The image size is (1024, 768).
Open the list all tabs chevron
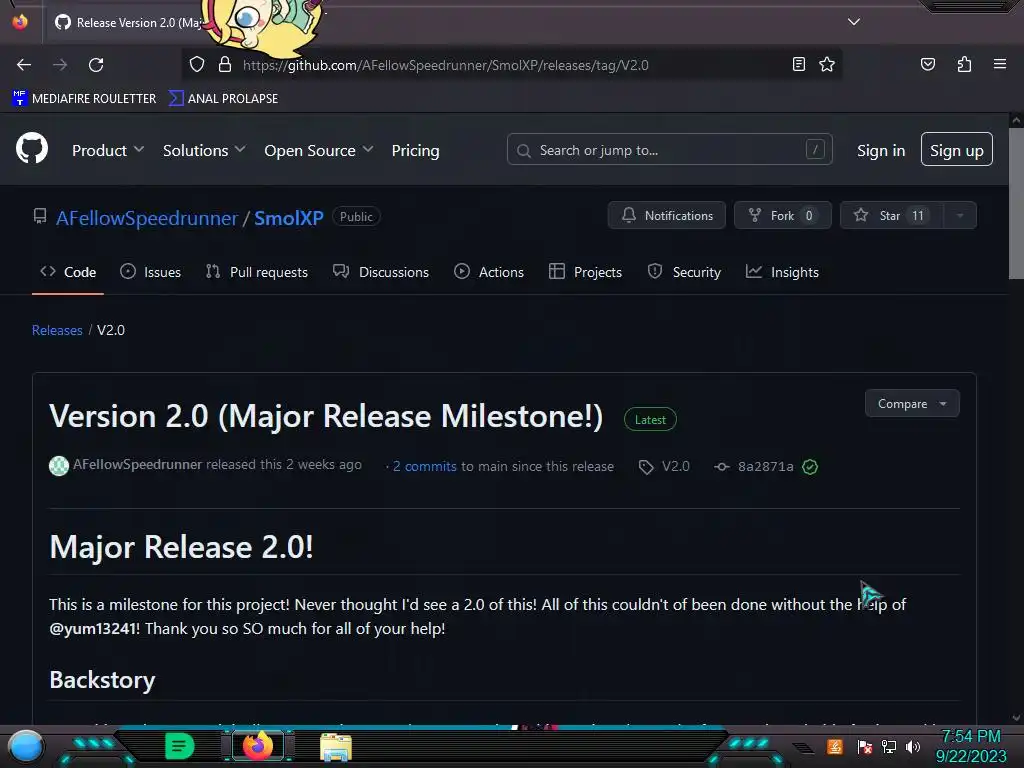click(854, 22)
